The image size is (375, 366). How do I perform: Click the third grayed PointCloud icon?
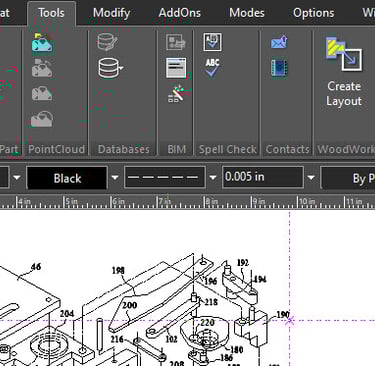[x=42, y=93]
